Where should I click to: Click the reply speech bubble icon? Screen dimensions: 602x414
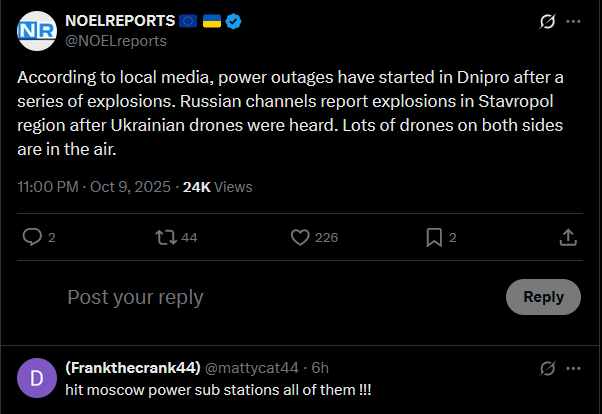32,237
